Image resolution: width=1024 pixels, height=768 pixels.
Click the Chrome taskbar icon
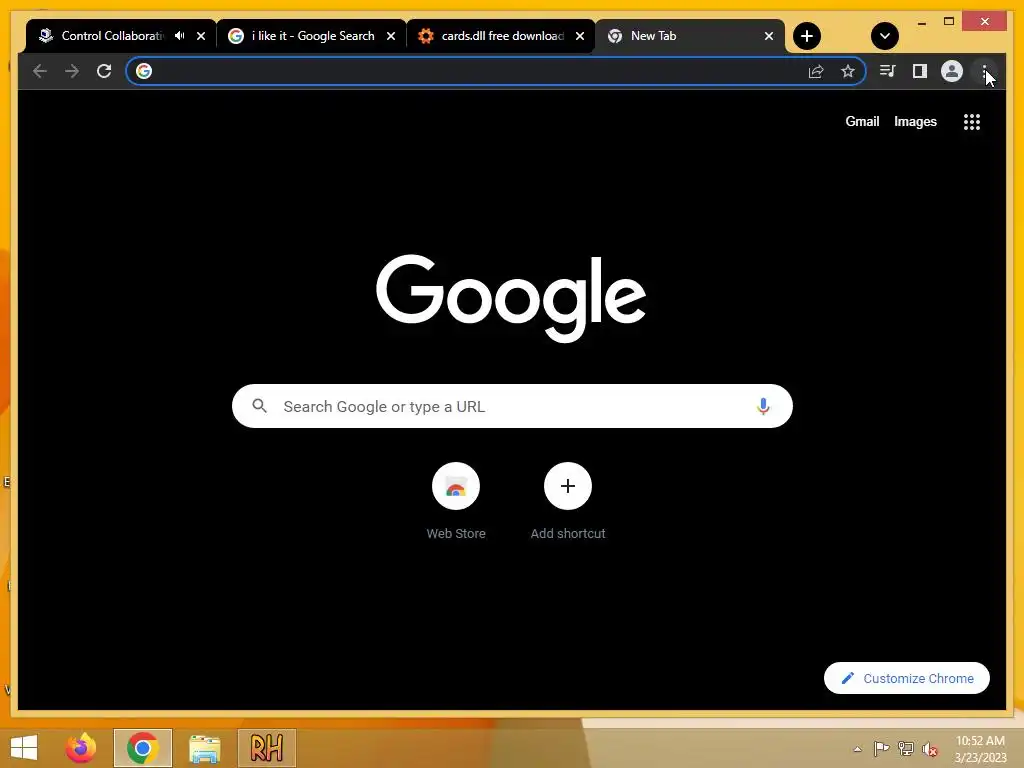[142, 748]
